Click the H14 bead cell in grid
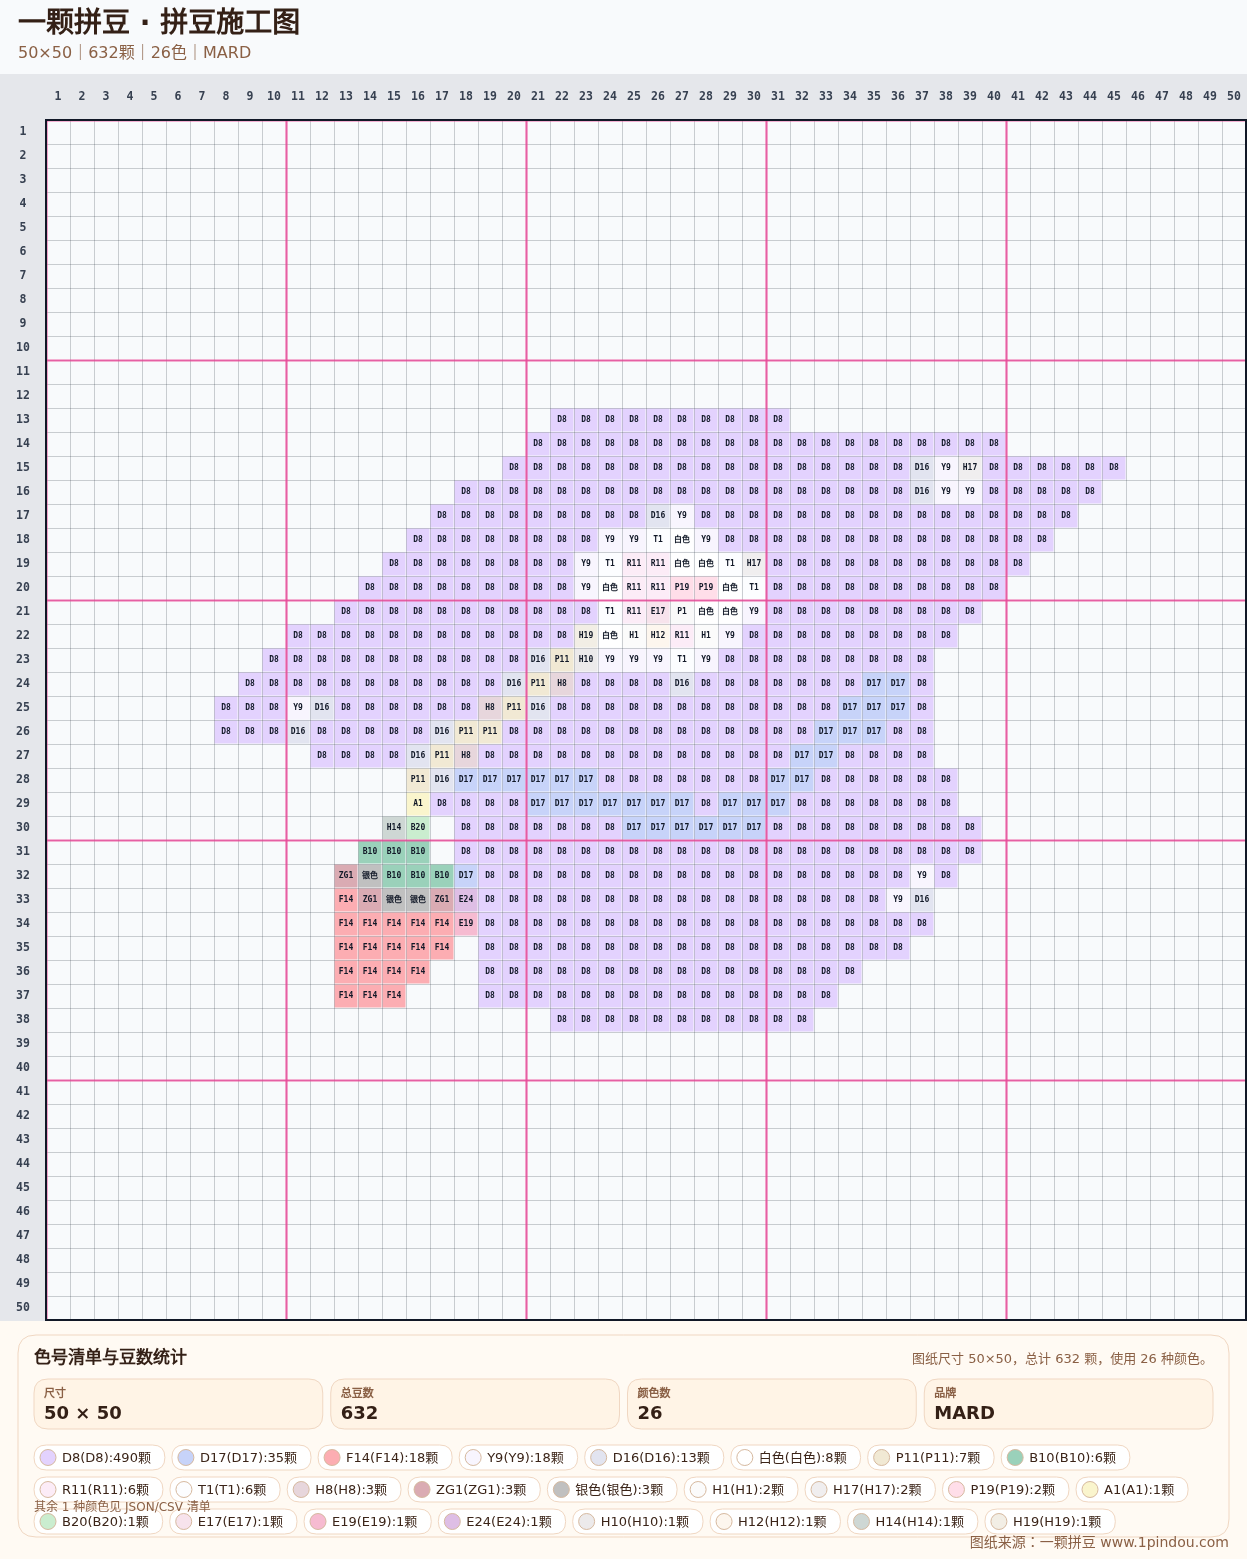This screenshot has height=1559, width=1247. pos(394,827)
